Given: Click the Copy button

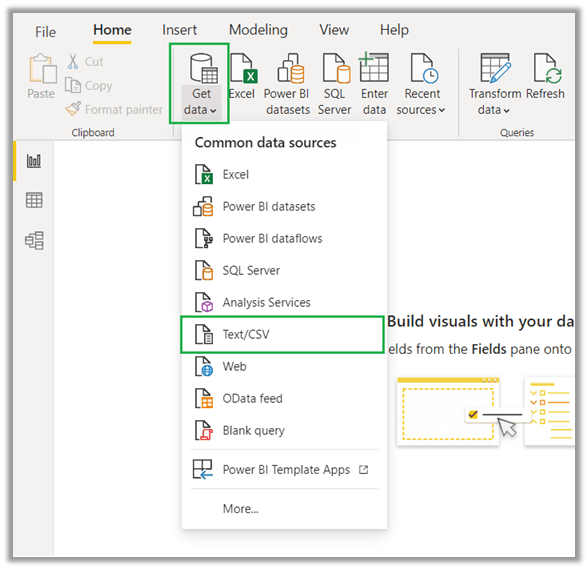Looking at the screenshot, I should [x=88, y=86].
